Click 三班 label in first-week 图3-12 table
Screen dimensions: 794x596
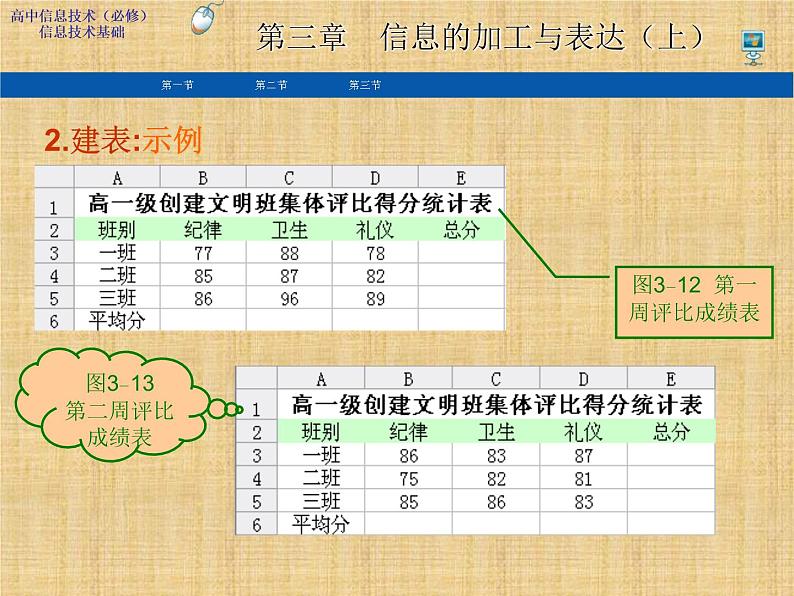pos(117,298)
